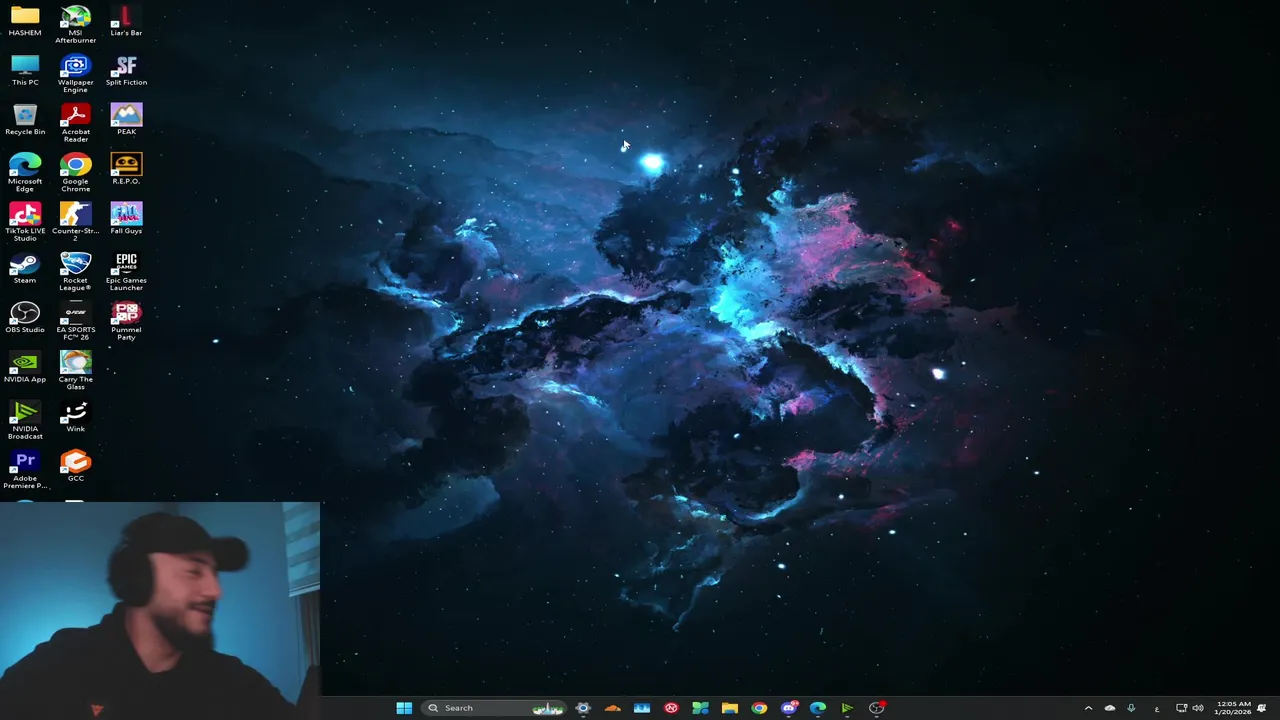
Task: Open OneDrive cloud tray icon
Action: (x=1110, y=708)
